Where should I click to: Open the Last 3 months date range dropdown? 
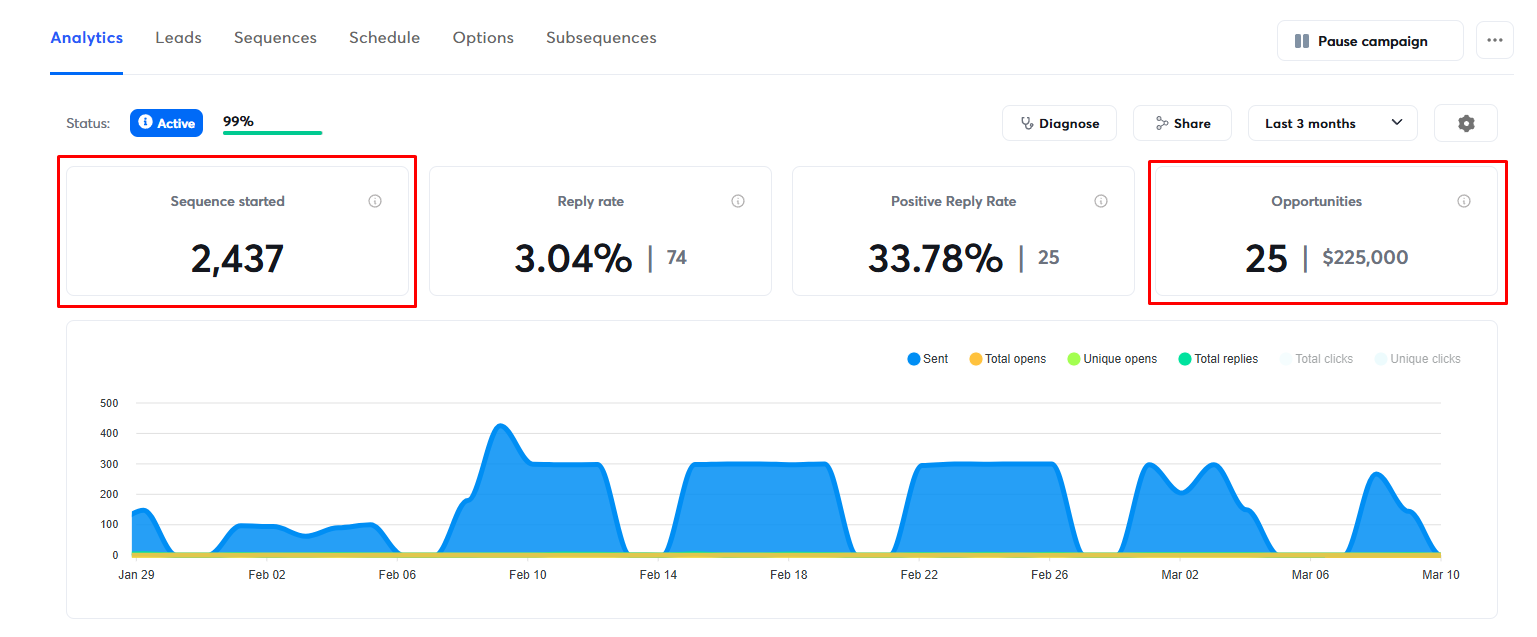point(1332,122)
